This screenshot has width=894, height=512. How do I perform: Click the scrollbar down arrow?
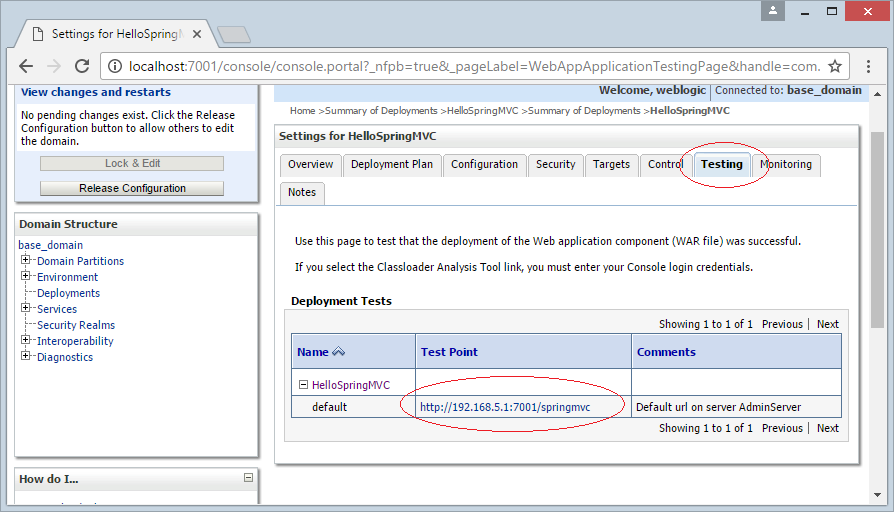(x=877, y=495)
